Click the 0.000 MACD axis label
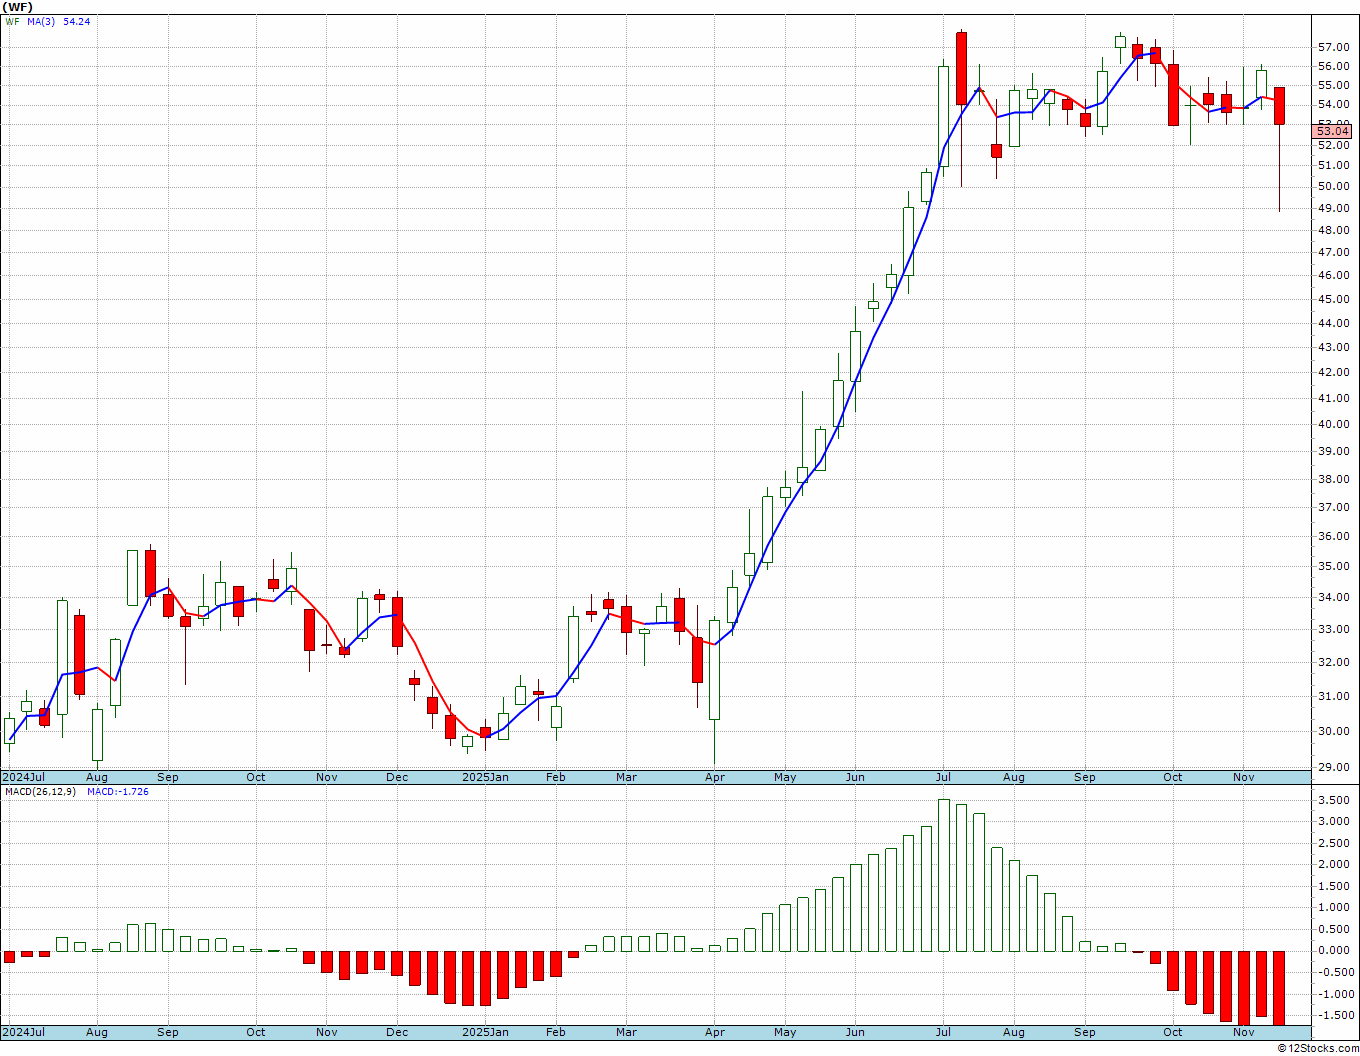Screen dimensions: 1360x1056 [x=1334, y=950]
